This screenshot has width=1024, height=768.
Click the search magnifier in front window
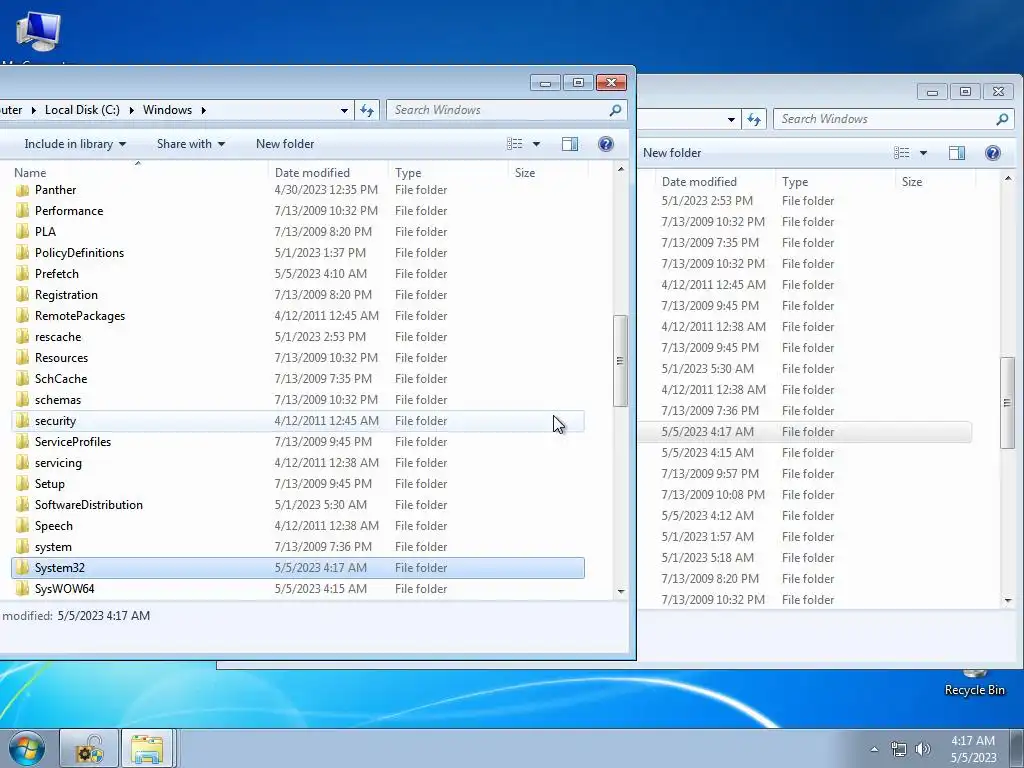(615, 110)
